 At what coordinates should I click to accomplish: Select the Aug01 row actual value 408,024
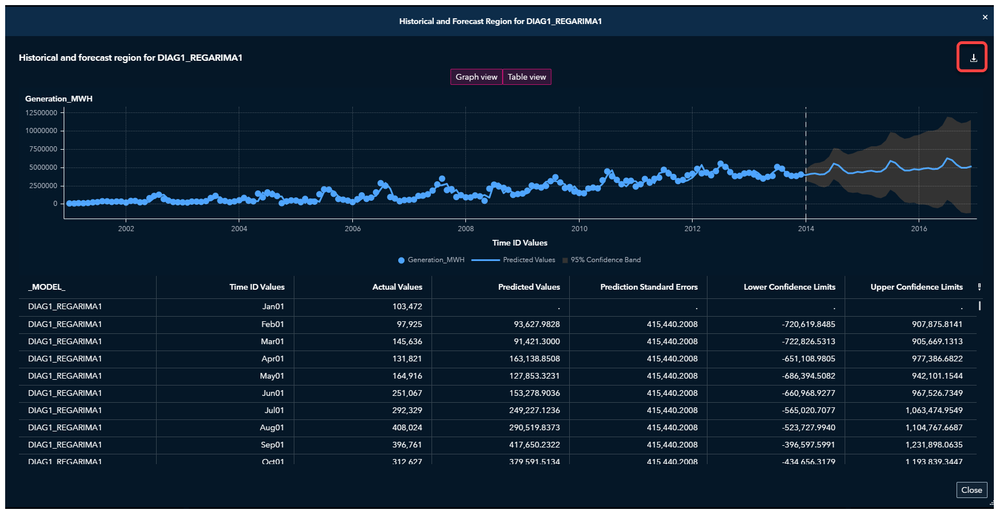click(x=406, y=427)
